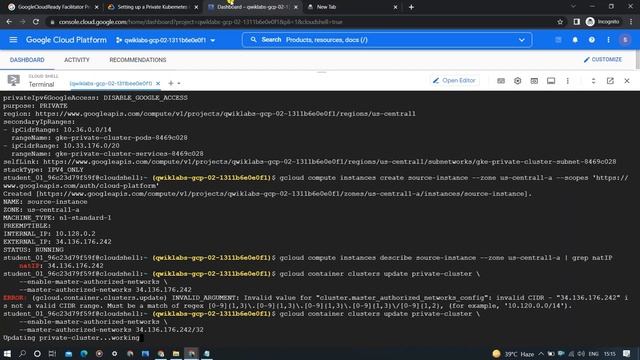This screenshot has height=360, width=640.
Task: Switch to the DASHBOARD tab
Action: point(27,60)
